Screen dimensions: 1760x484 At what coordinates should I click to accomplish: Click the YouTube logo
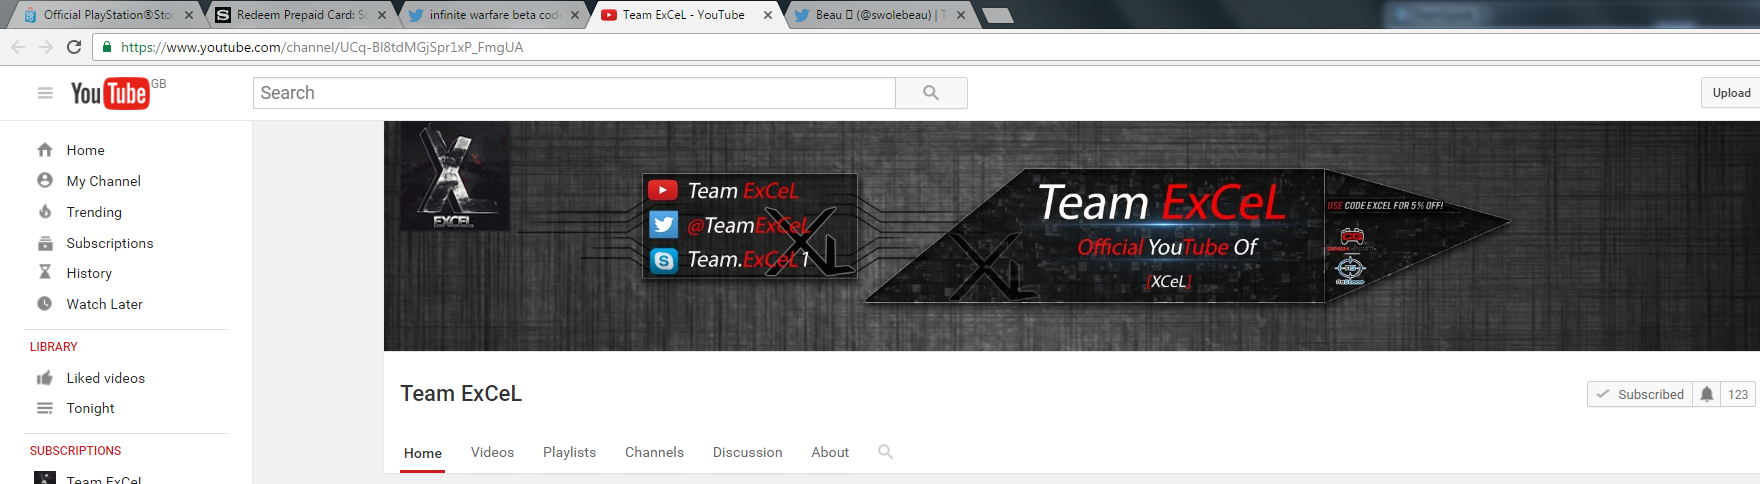coord(110,93)
